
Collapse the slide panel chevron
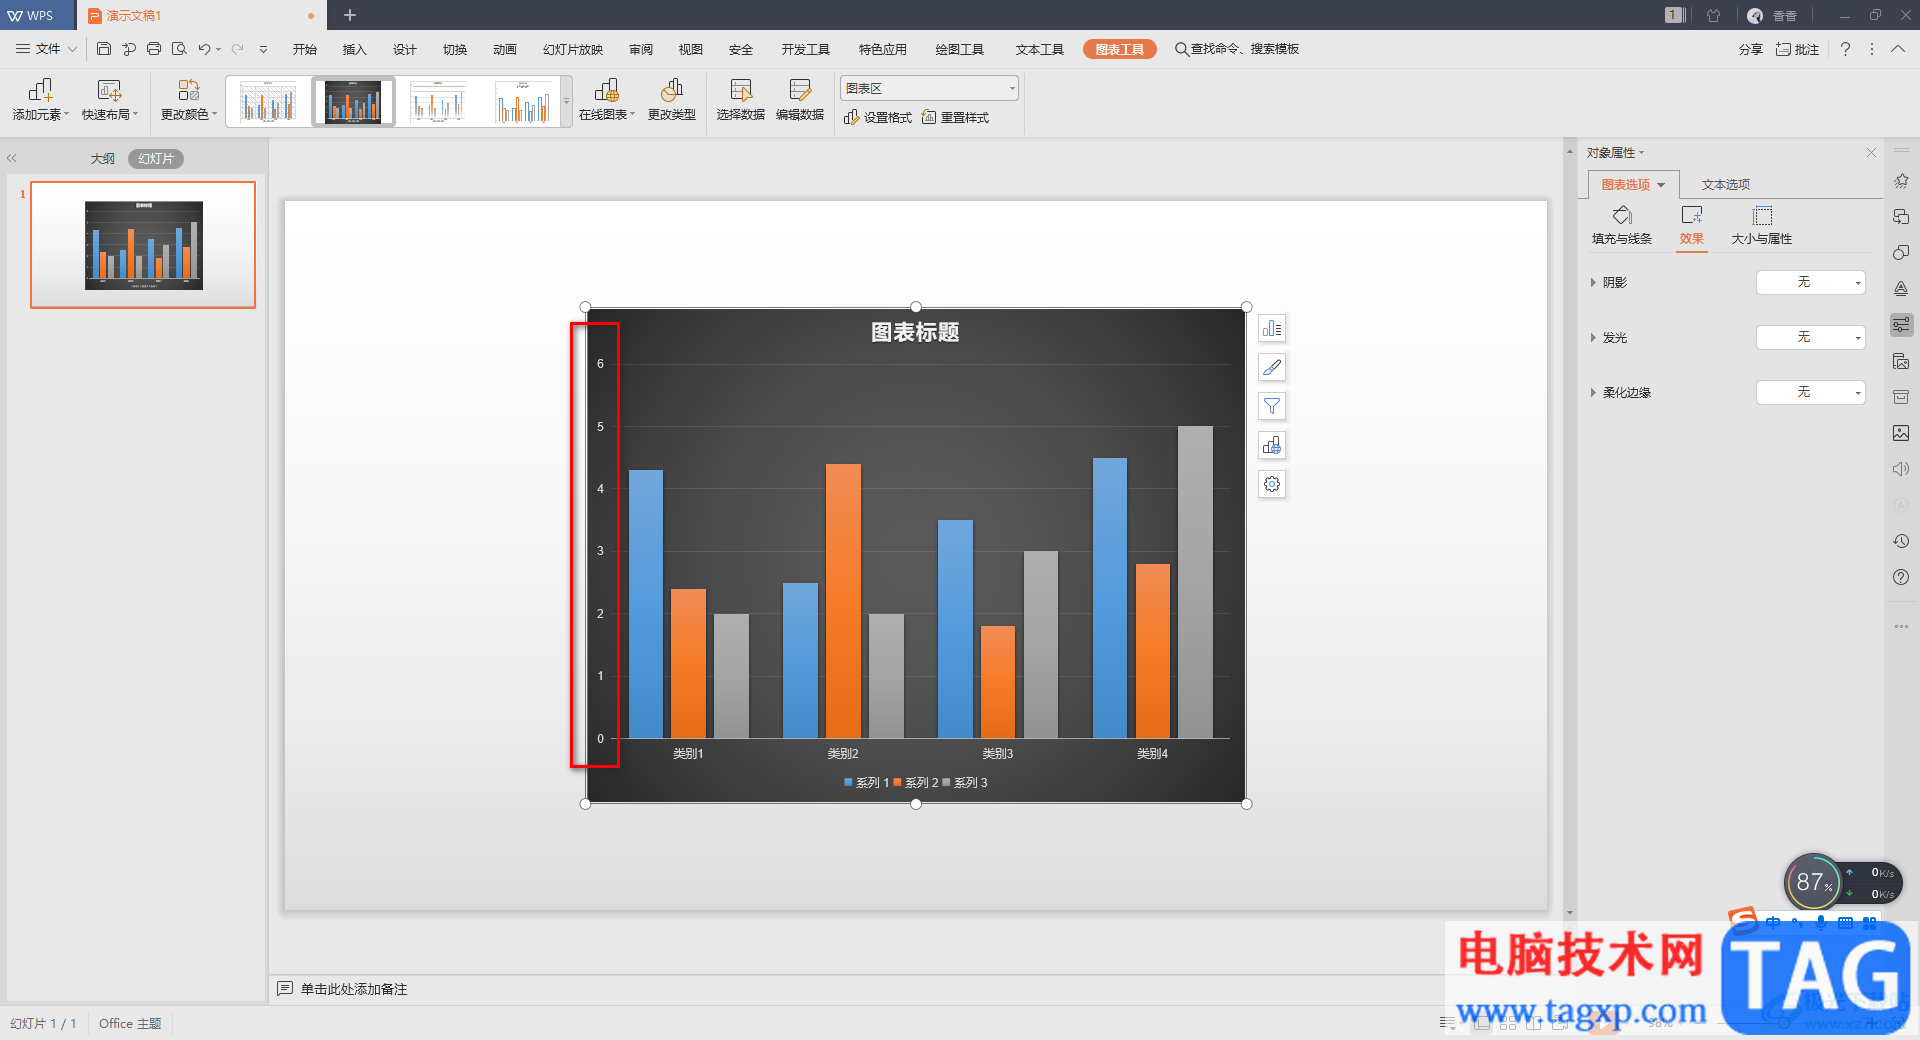[12, 159]
